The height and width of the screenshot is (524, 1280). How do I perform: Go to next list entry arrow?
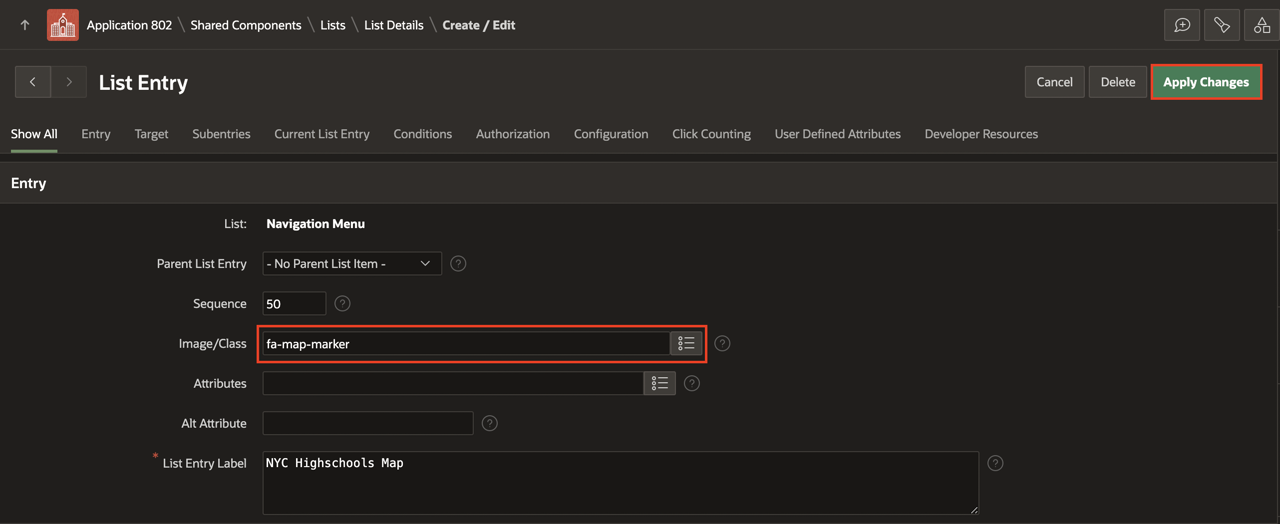[69, 82]
